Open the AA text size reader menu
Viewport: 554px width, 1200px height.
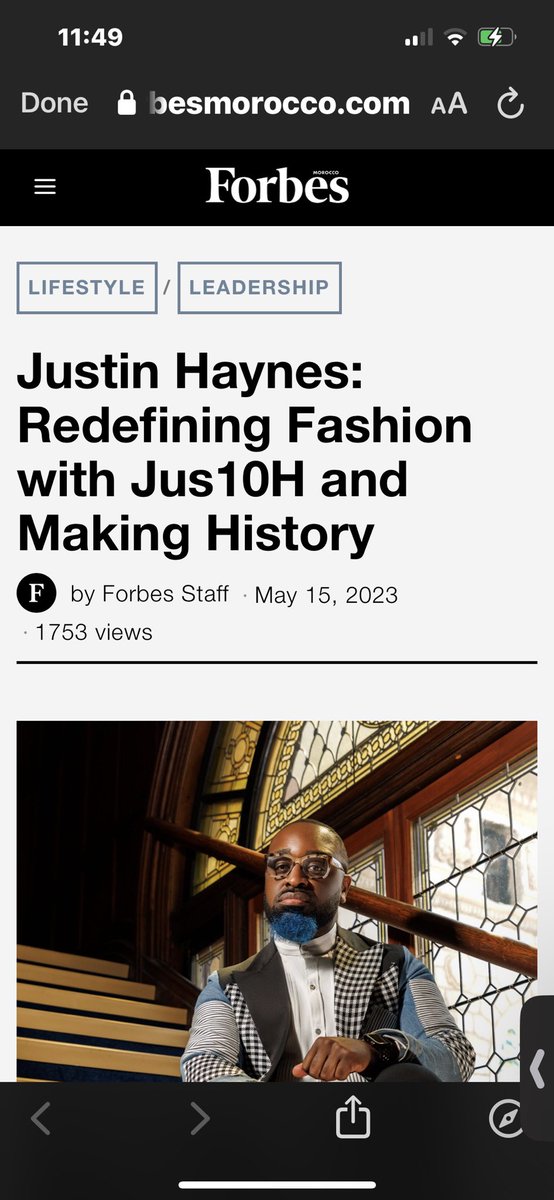coord(449,104)
